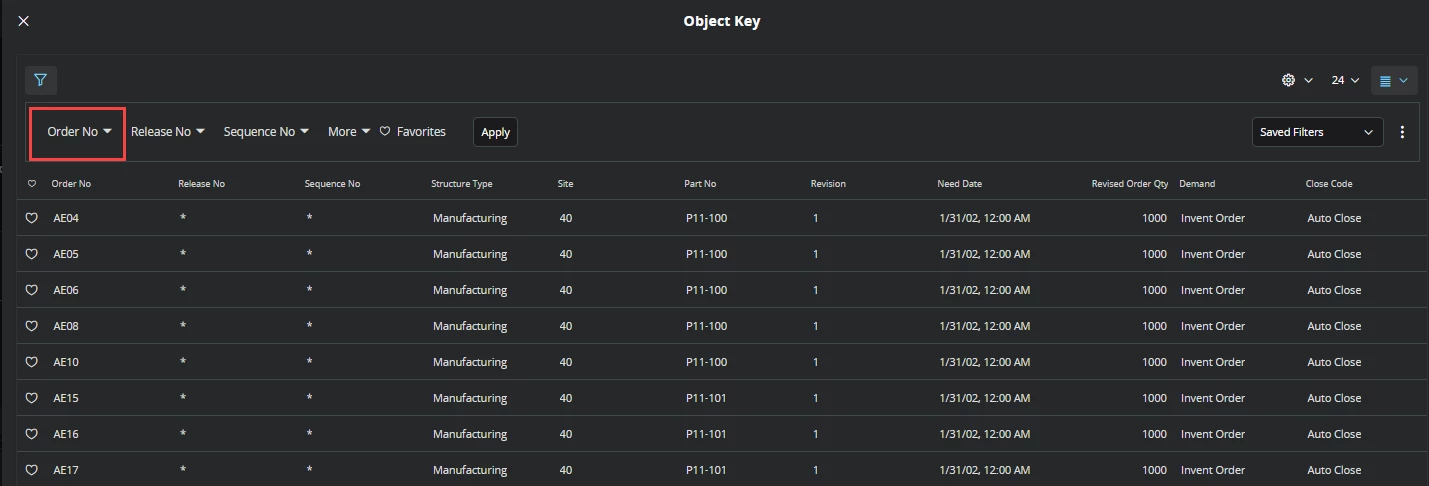Open the Saved Filters combo box
The height and width of the screenshot is (486, 1429).
1317,132
